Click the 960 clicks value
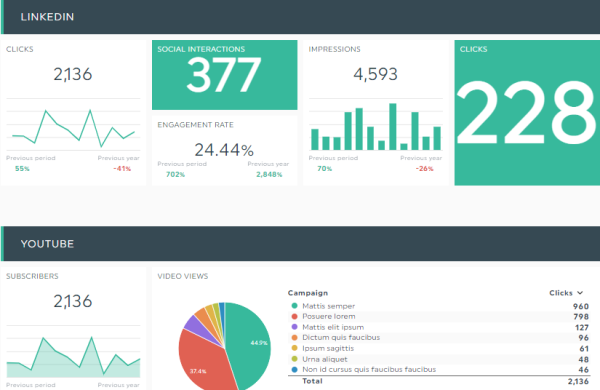The height and width of the screenshot is (390, 600). 580,306
